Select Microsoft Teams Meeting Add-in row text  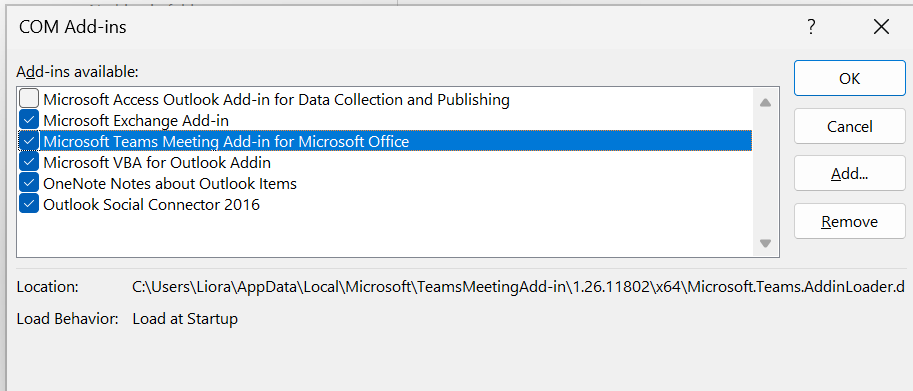point(227,141)
